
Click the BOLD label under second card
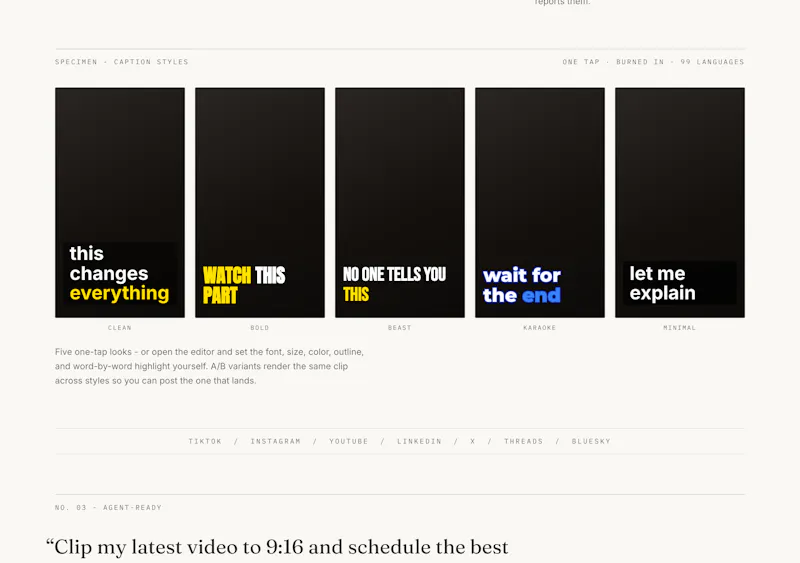pyautogui.click(x=260, y=328)
